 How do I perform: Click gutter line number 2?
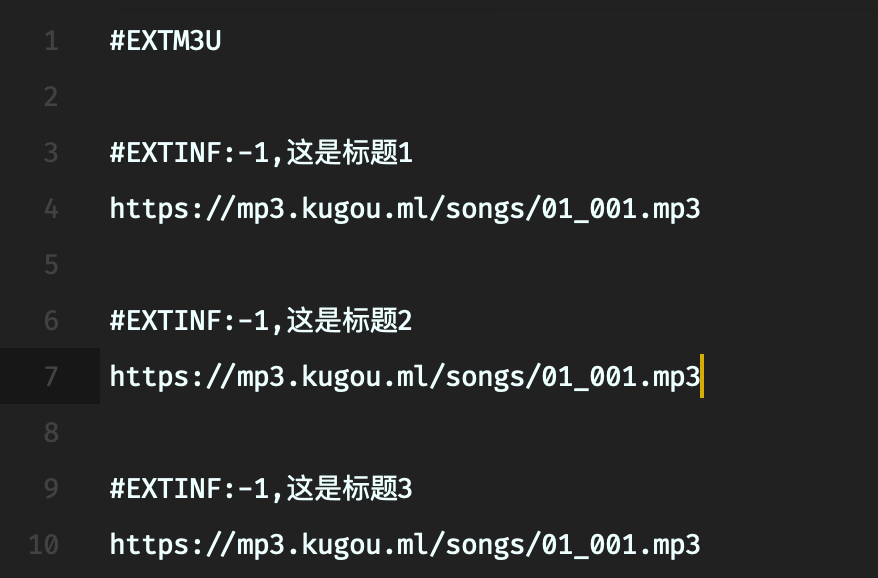[x=51, y=97]
